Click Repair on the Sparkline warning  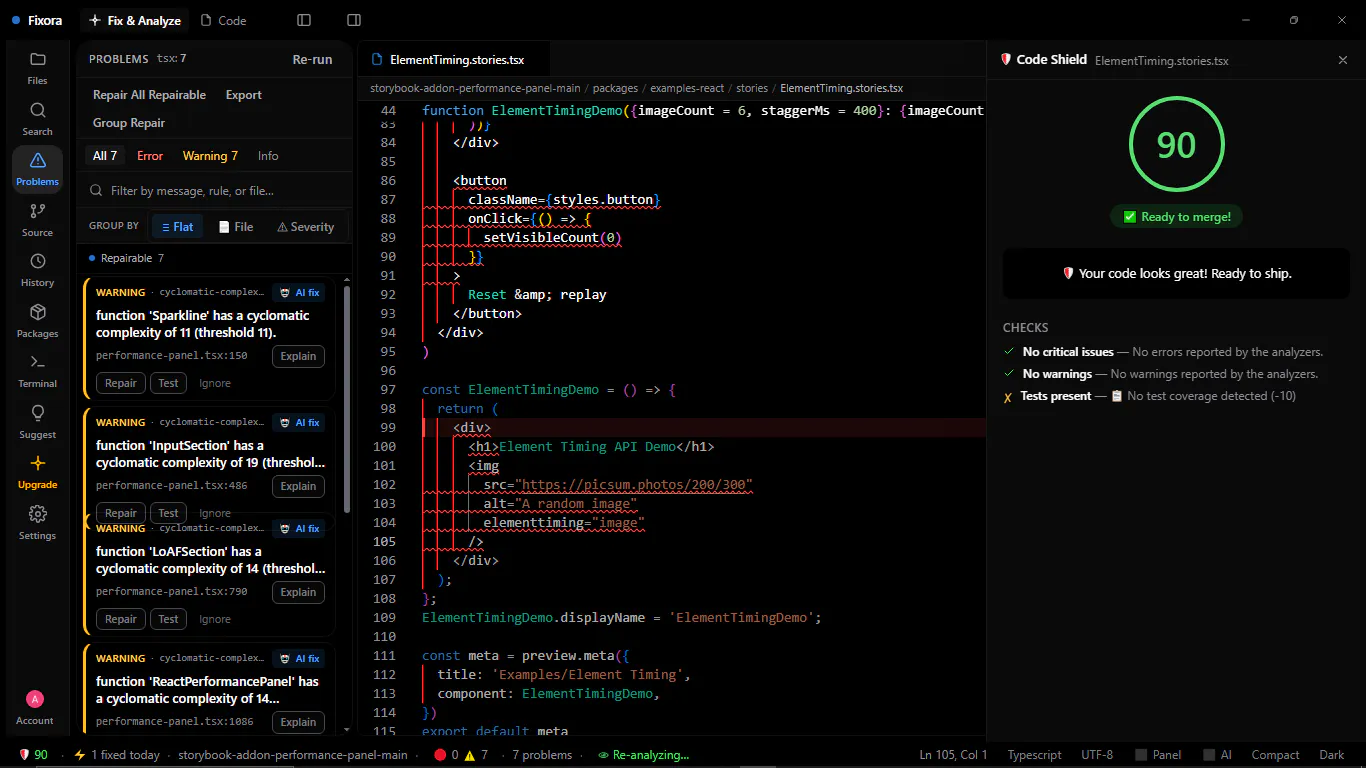pyautogui.click(x=121, y=383)
